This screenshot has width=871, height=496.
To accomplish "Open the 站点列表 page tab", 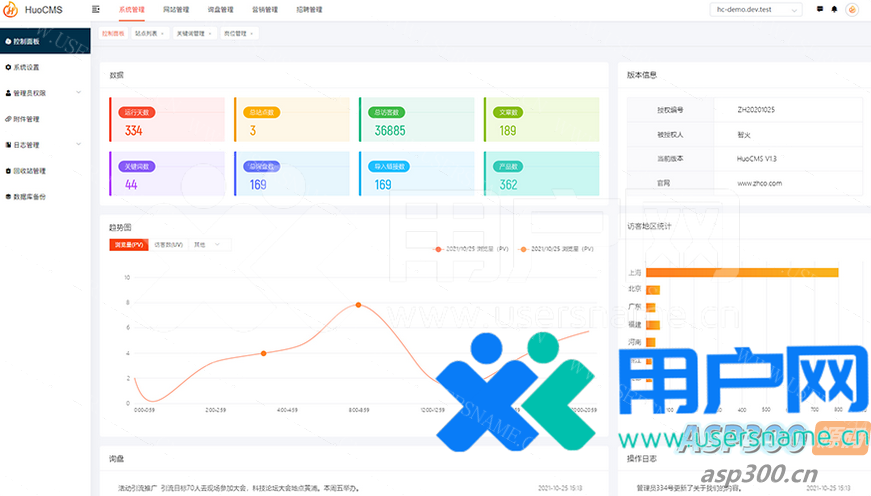I will pyautogui.click(x=148, y=33).
